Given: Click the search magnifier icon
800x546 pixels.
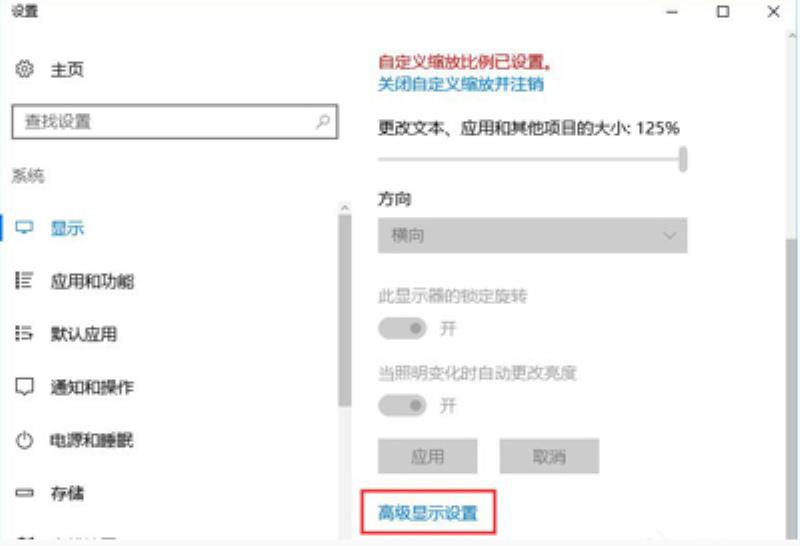Looking at the screenshot, I should point(322,121).
